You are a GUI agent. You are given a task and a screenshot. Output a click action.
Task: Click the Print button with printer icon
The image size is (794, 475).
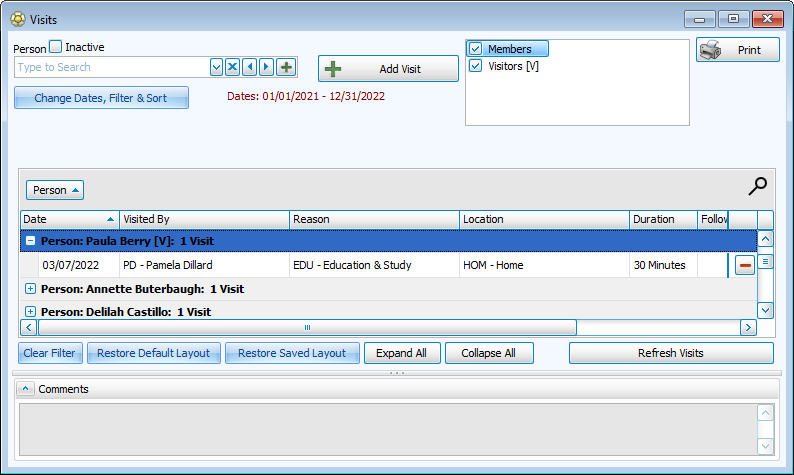click(x=737, y=50)
